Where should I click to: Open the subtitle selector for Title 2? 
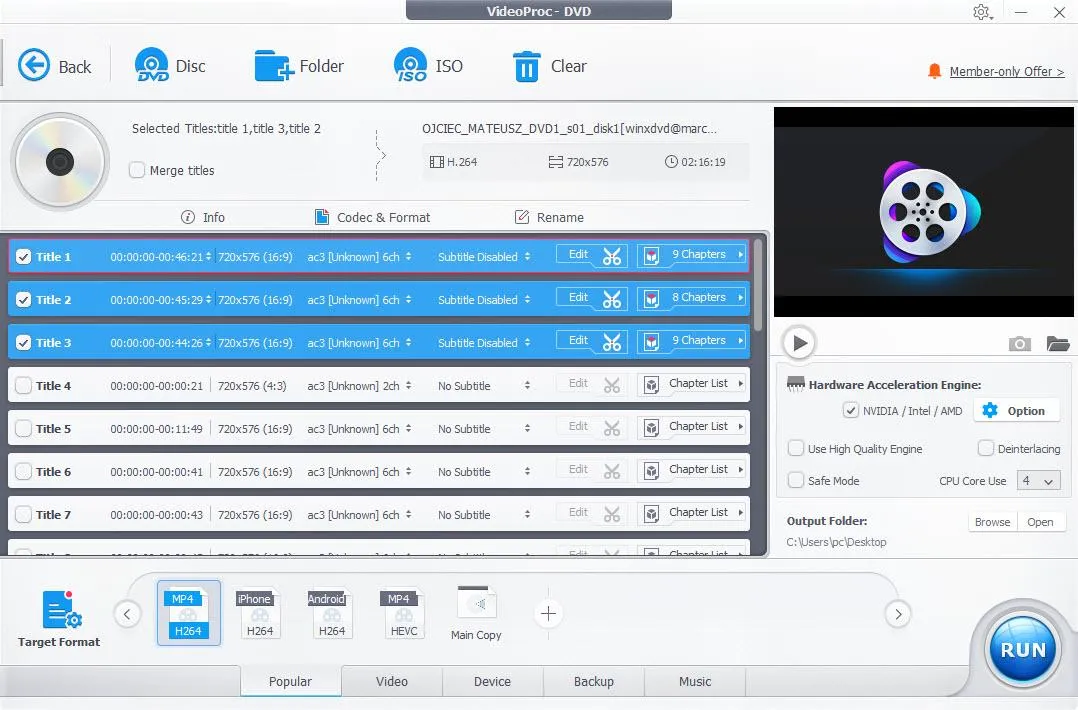483,299
